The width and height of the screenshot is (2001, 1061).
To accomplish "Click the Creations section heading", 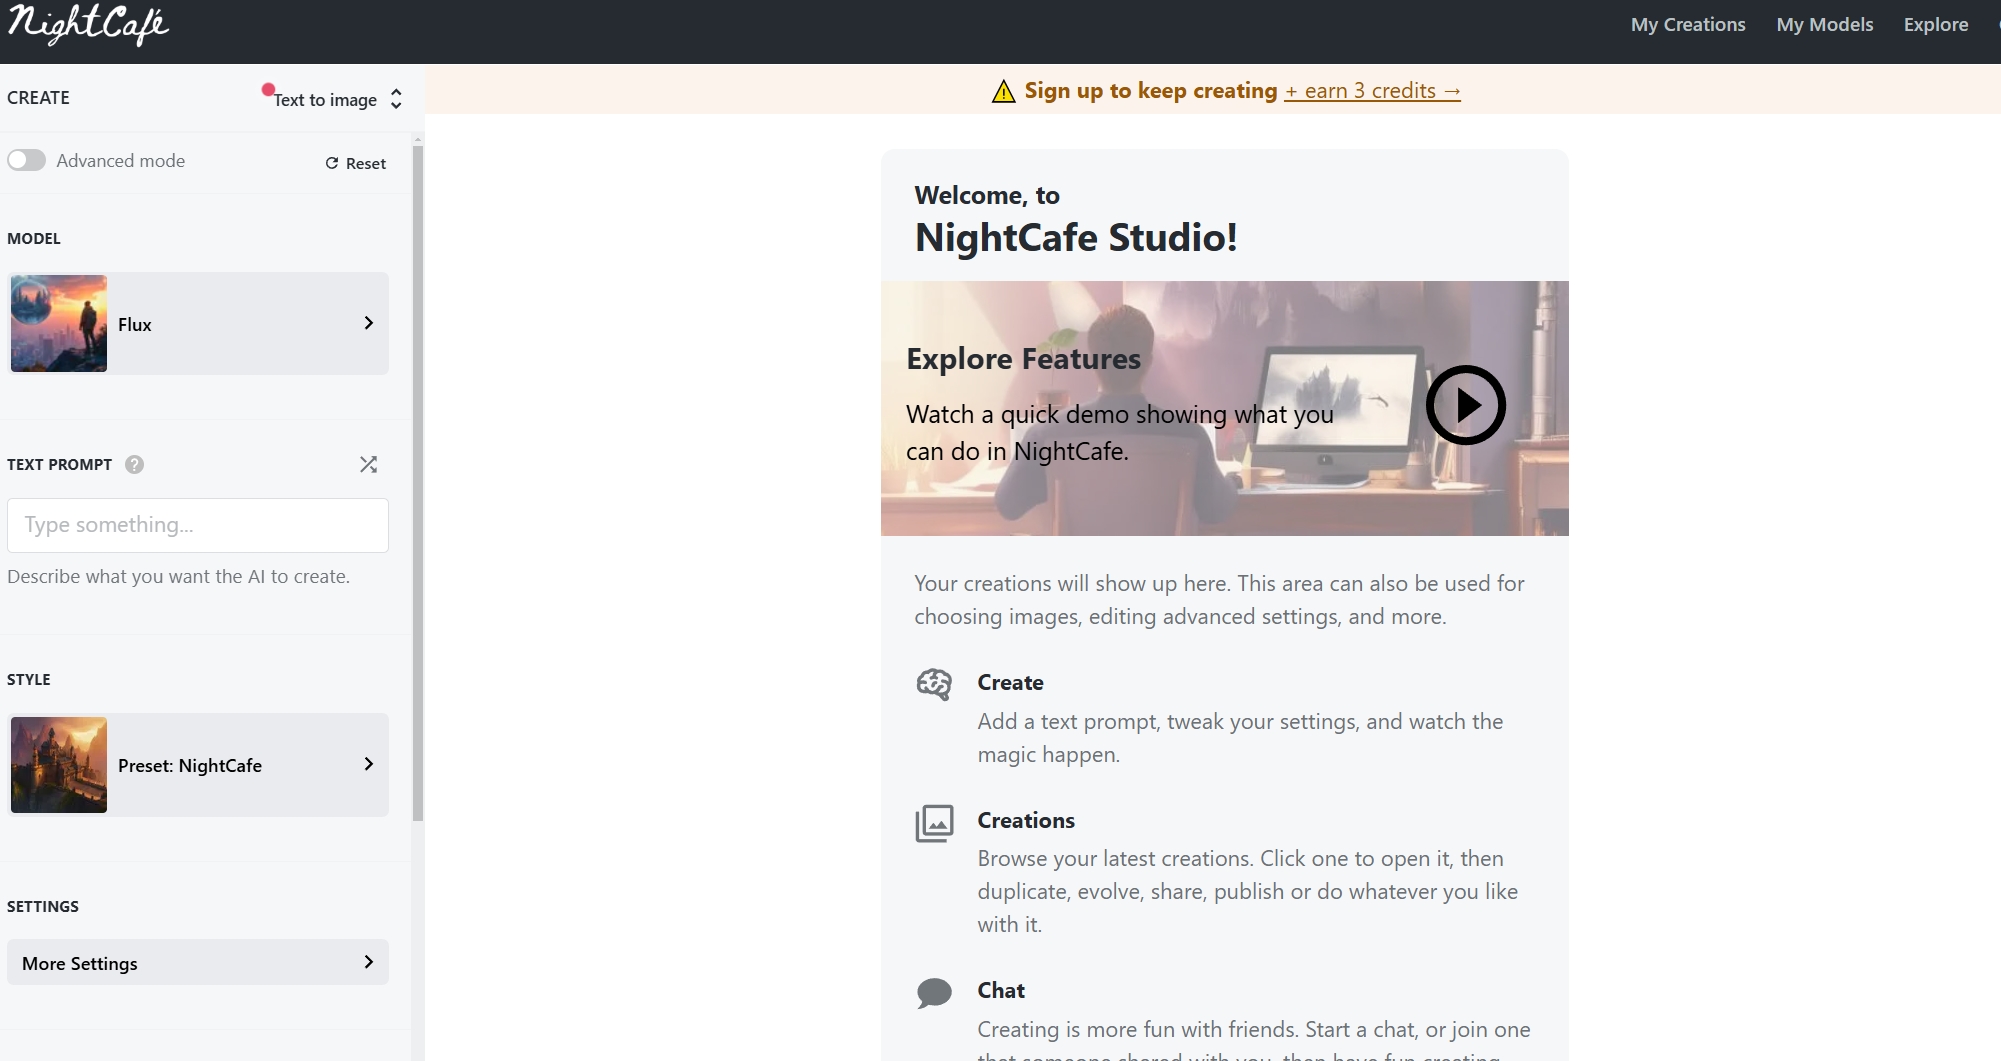I will click(x=1026, y=820).
